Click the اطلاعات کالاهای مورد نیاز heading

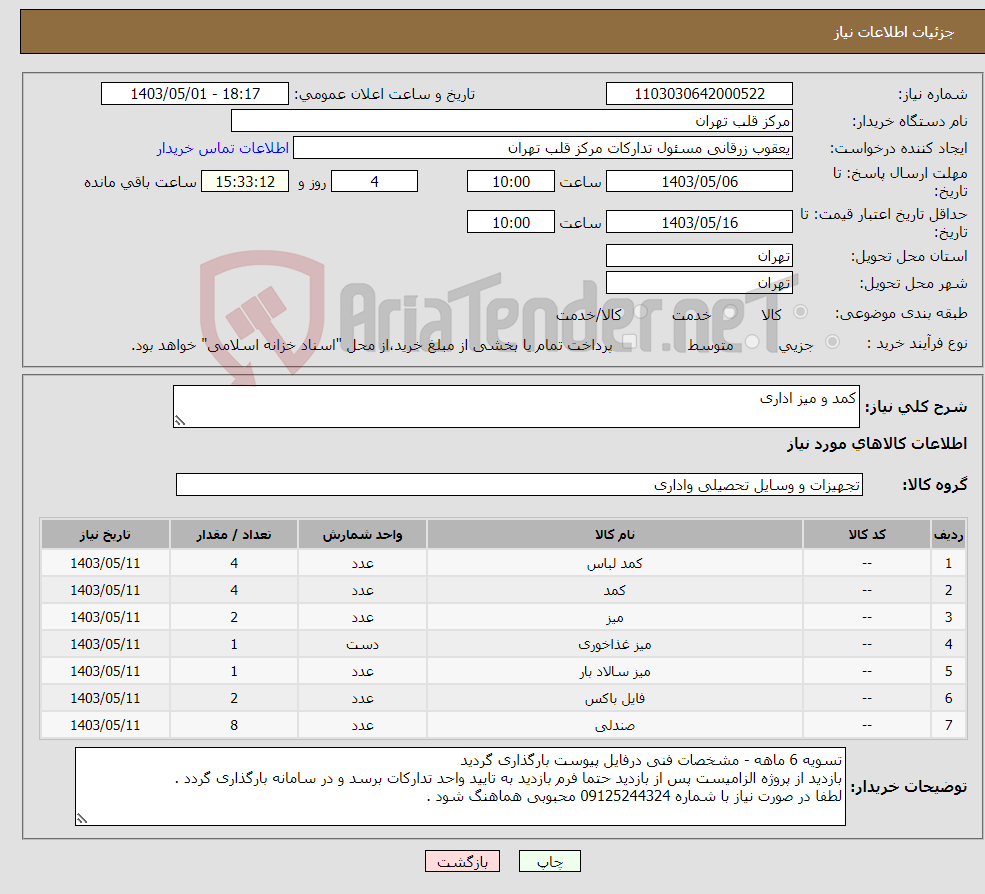[877, 444]
